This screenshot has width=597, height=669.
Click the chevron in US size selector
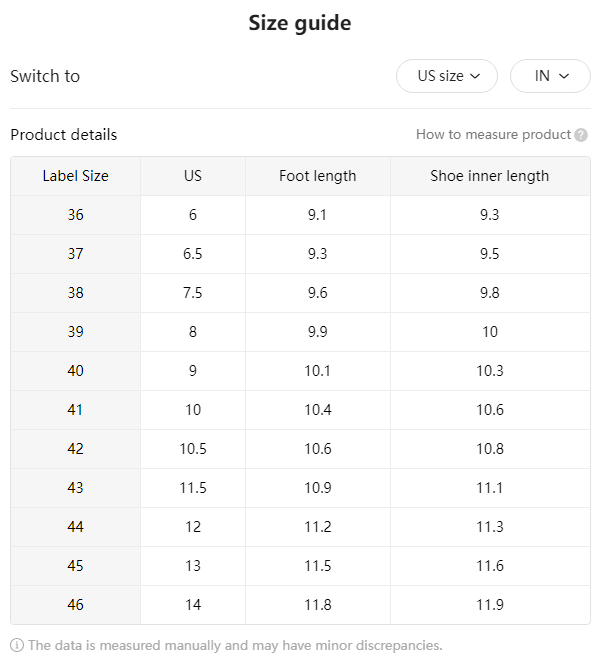pos(475,76)
